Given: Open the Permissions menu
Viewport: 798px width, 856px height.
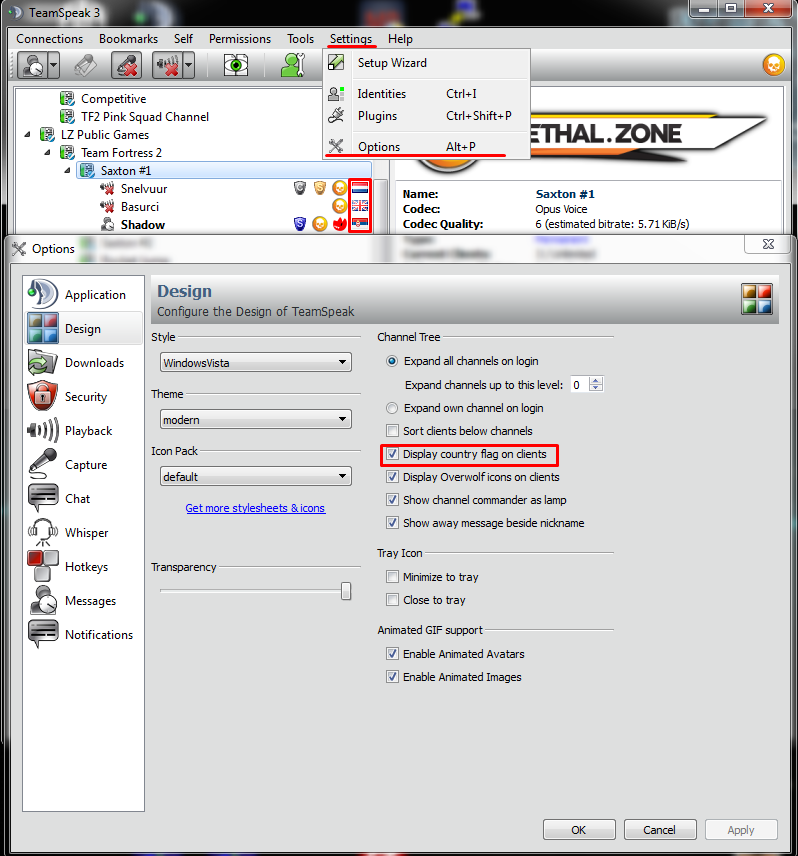Looking at the screenshot, I should pyautogui.click(x=240, y=39).
